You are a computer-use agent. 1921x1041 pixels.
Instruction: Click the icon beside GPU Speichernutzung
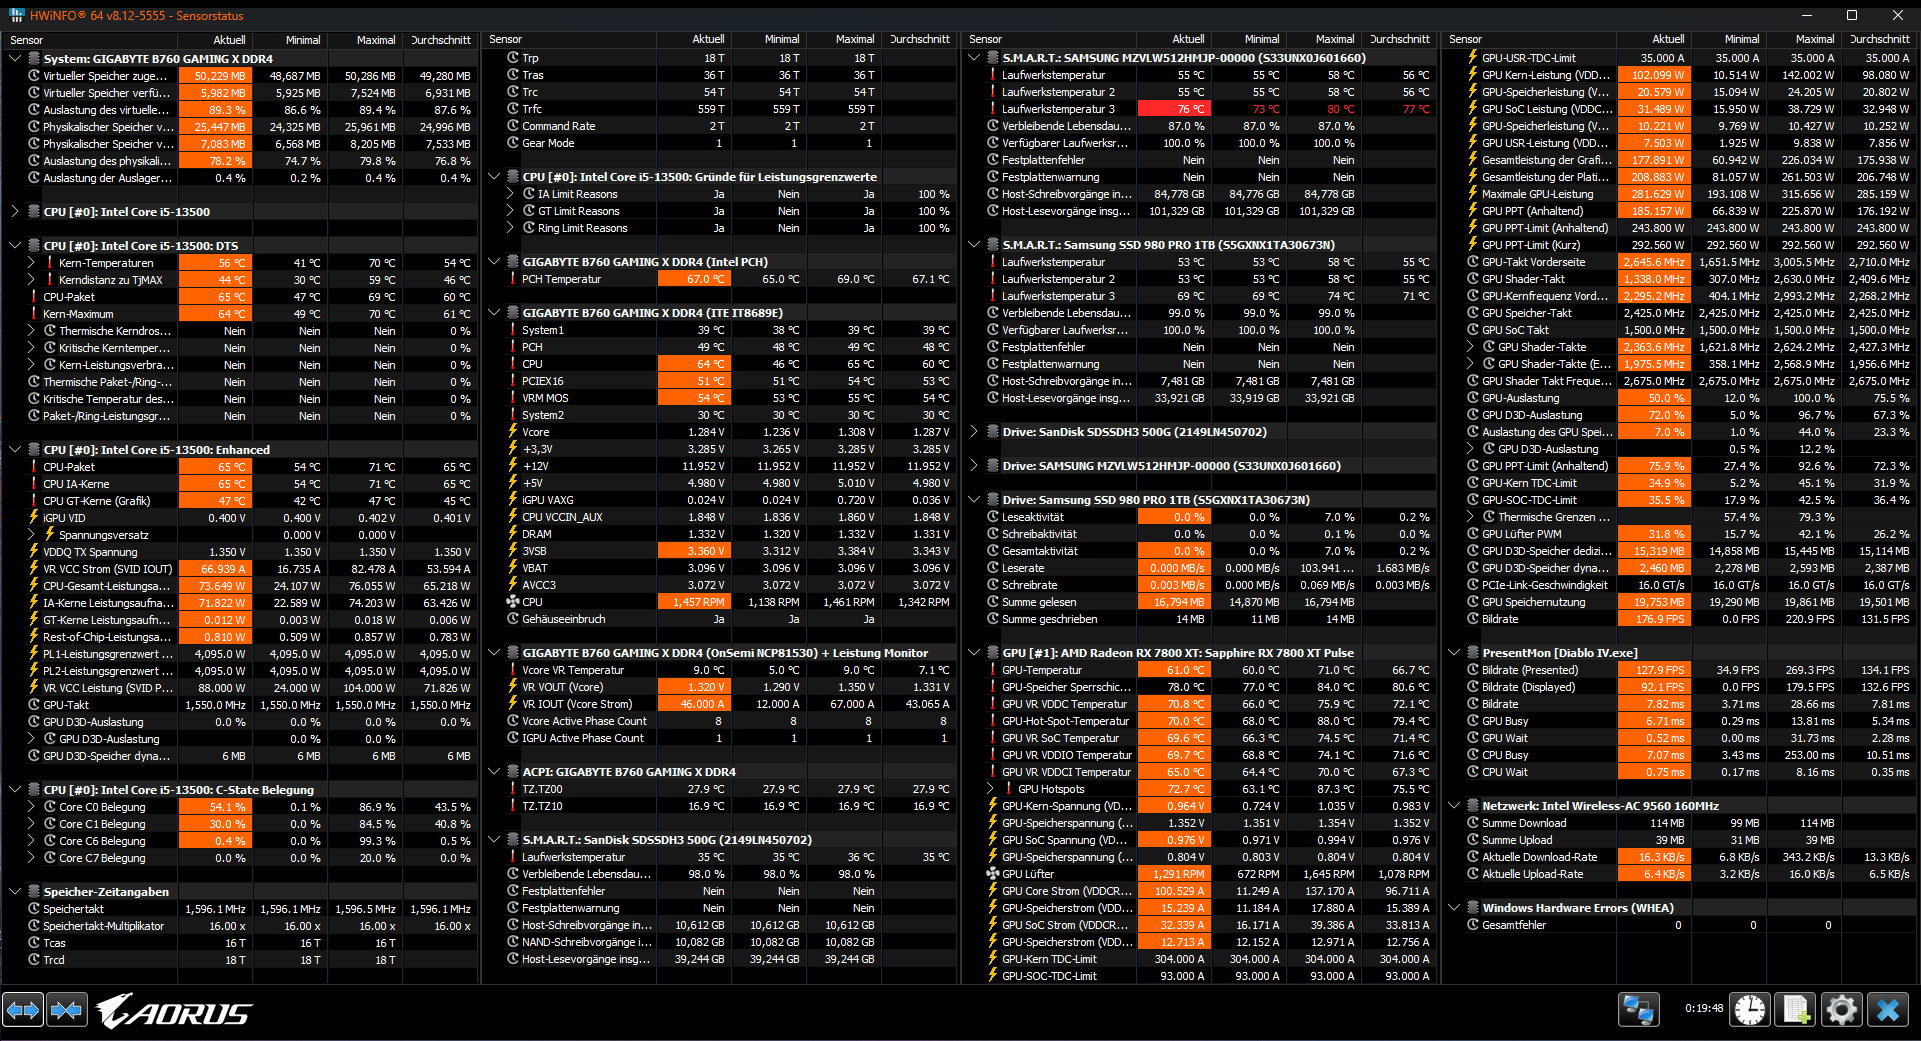(1473, 602)
